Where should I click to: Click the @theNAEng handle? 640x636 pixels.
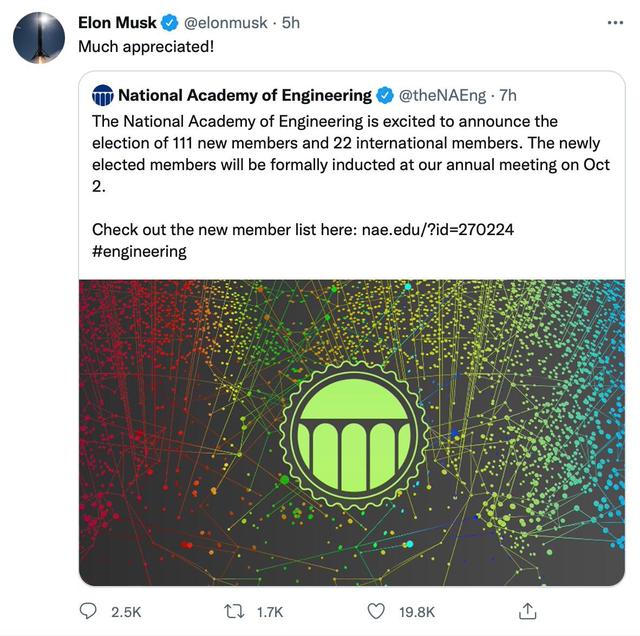(x=443, y=96)
